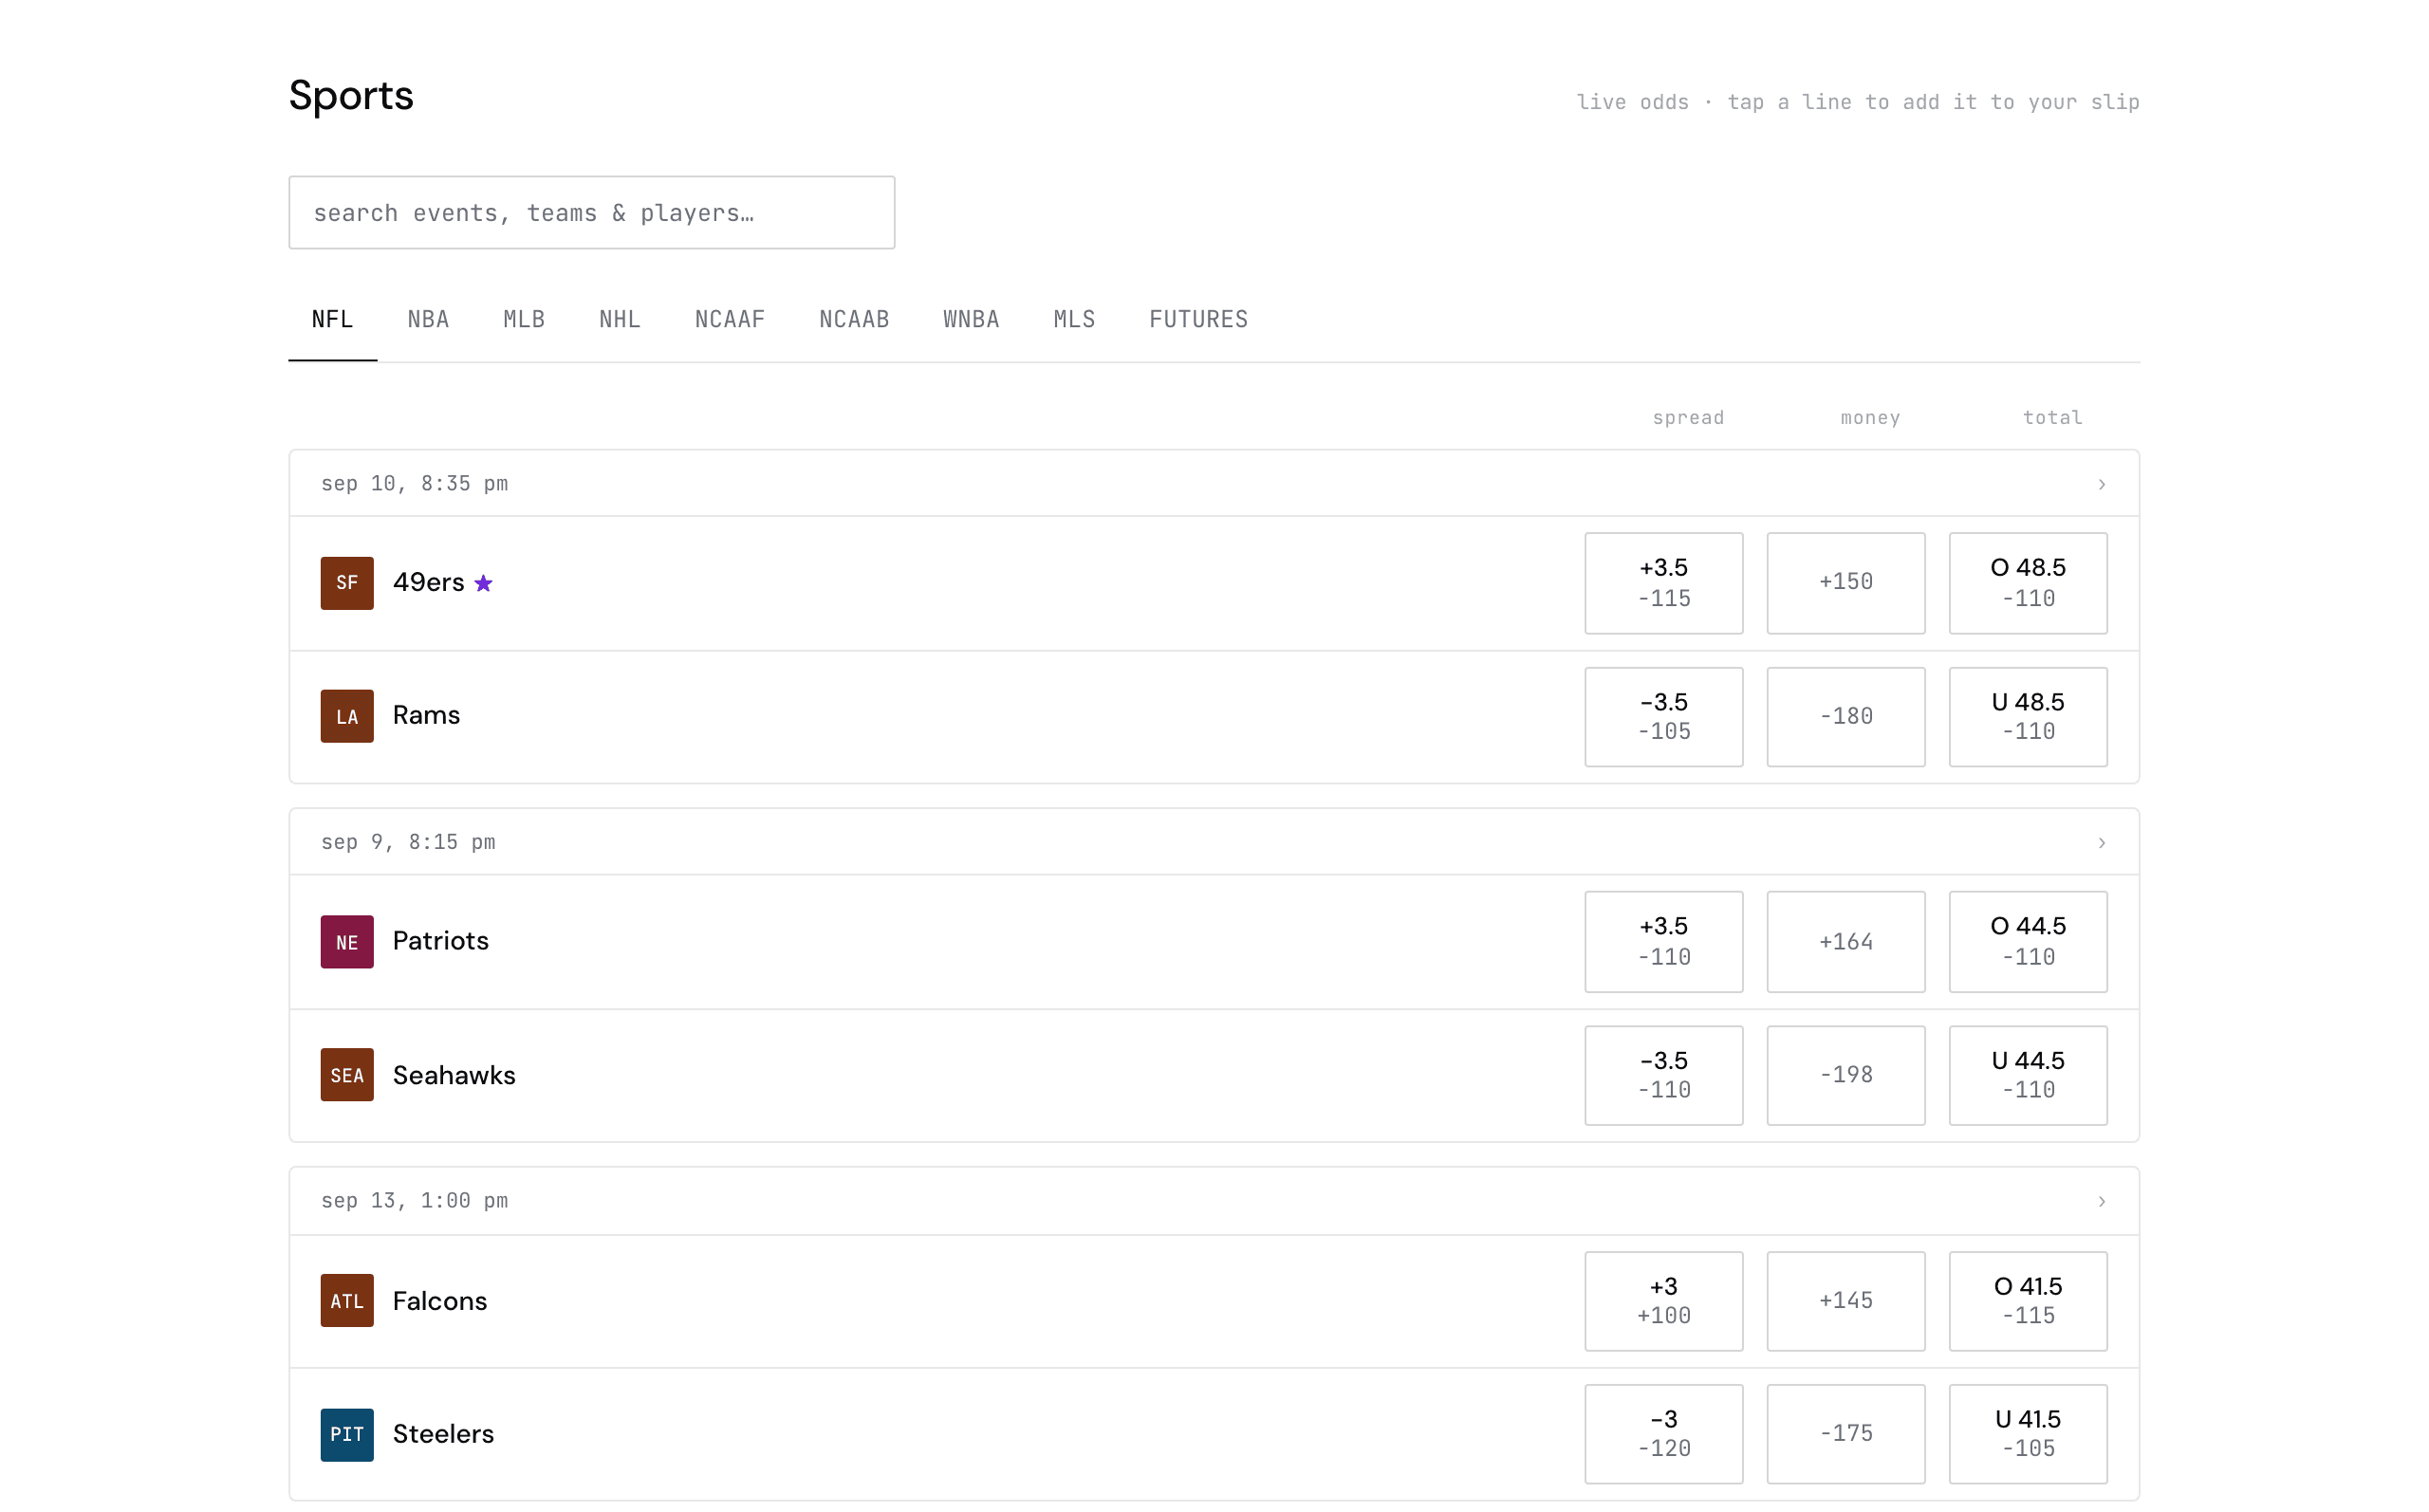Add Falcons +3 spread to slip
This screenshot has height=1512, width=2429.
(x=1664, y=1302)
